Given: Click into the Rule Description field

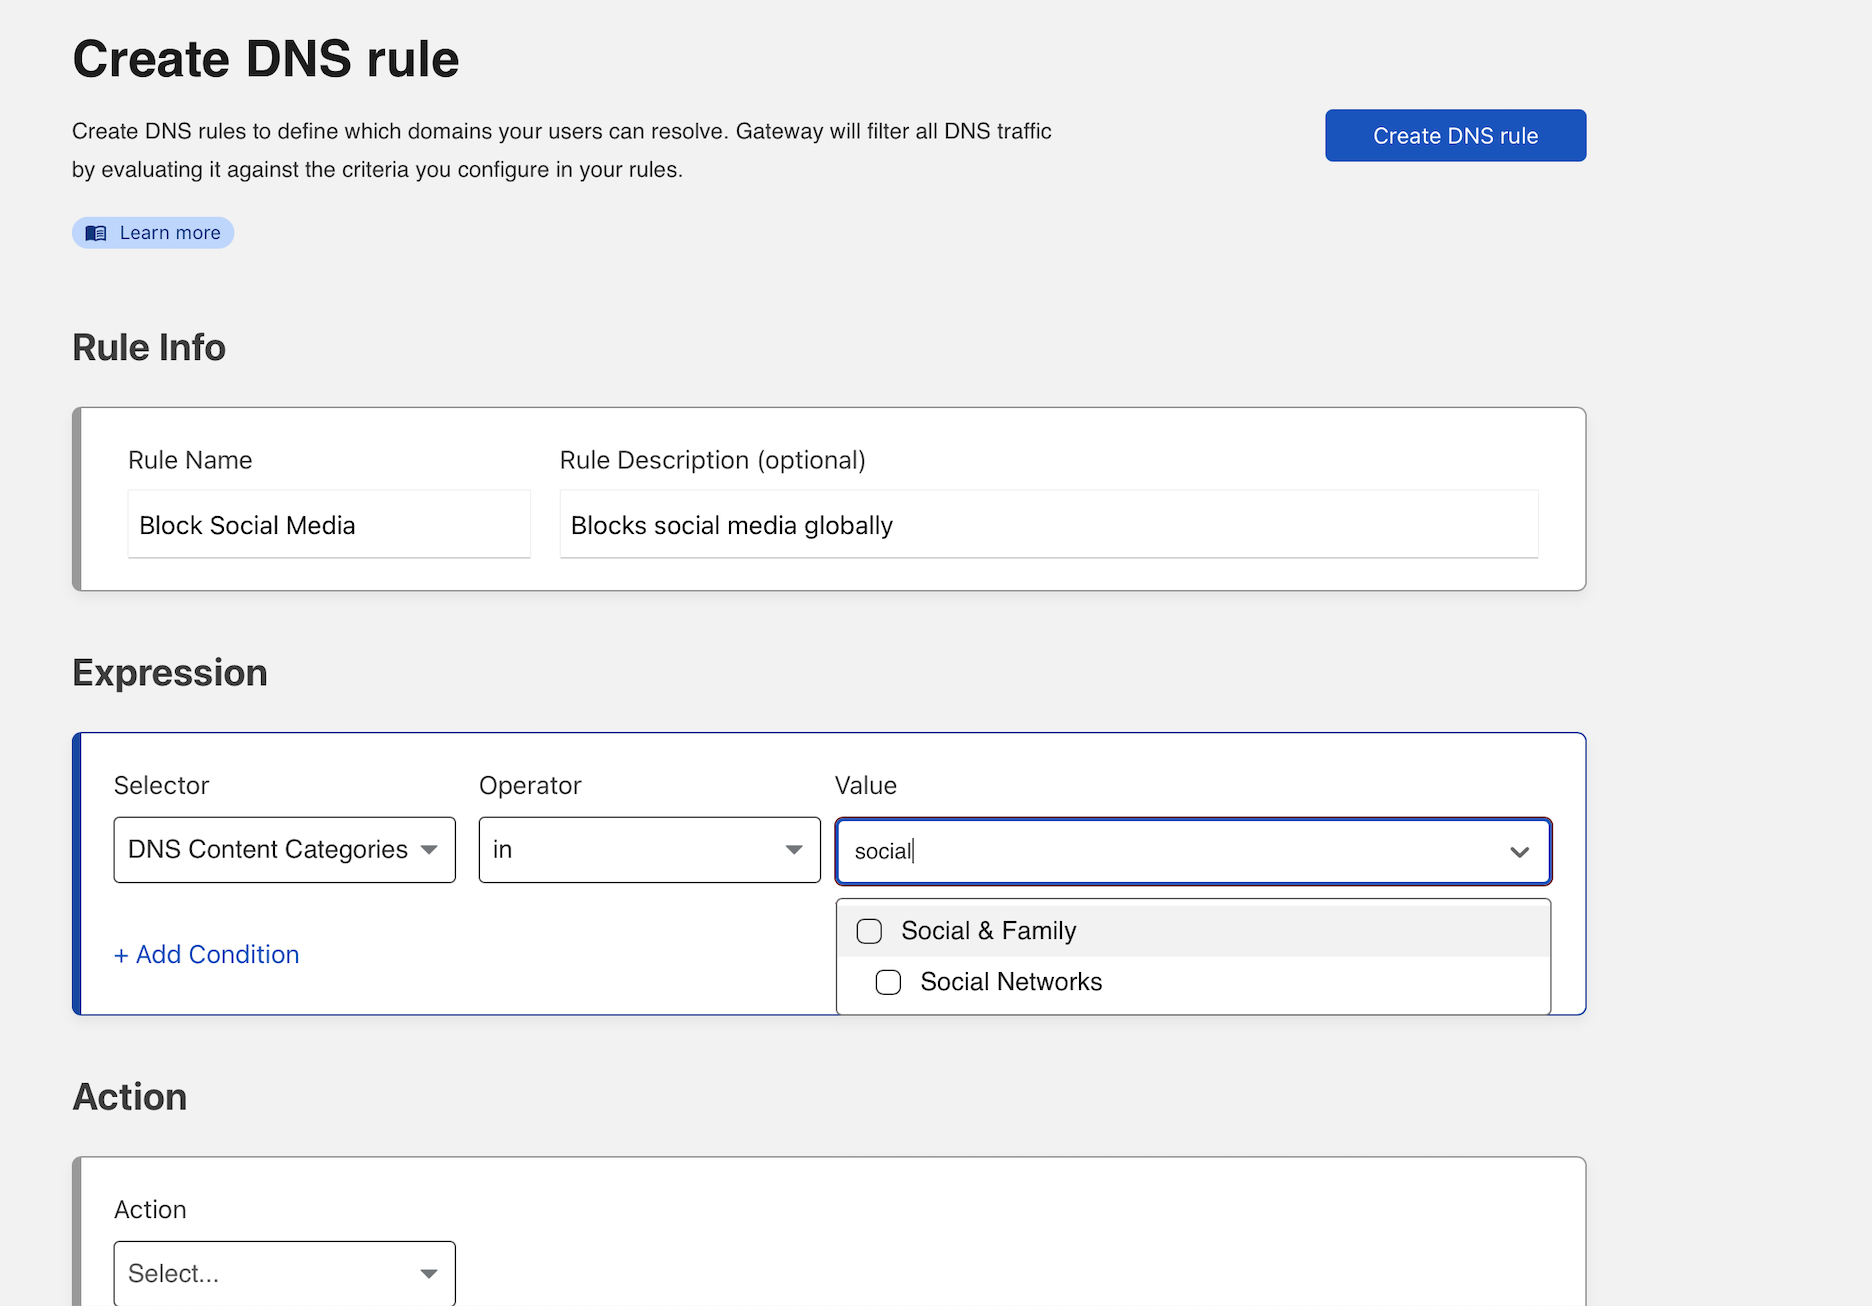Looking at the screenshot, I should [x=1048, y=525].
